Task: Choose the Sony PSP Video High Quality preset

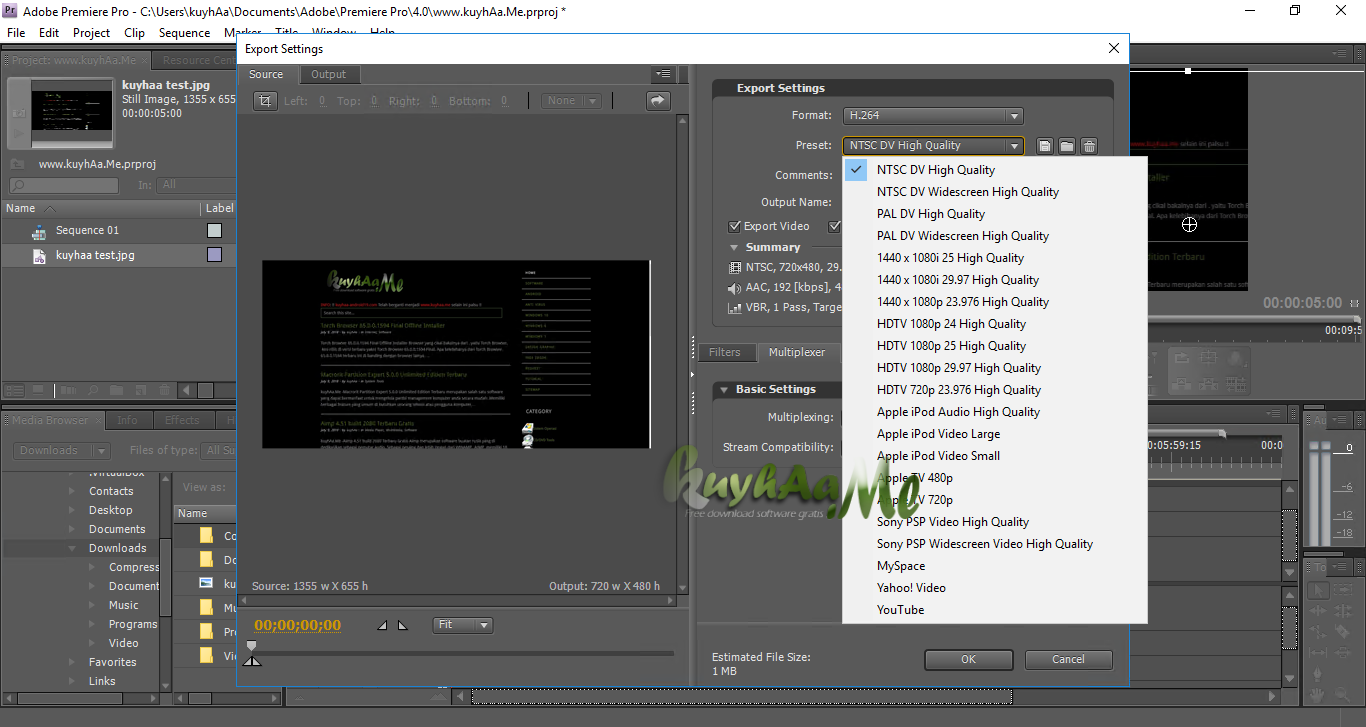Action: click(x=995, y=522)
